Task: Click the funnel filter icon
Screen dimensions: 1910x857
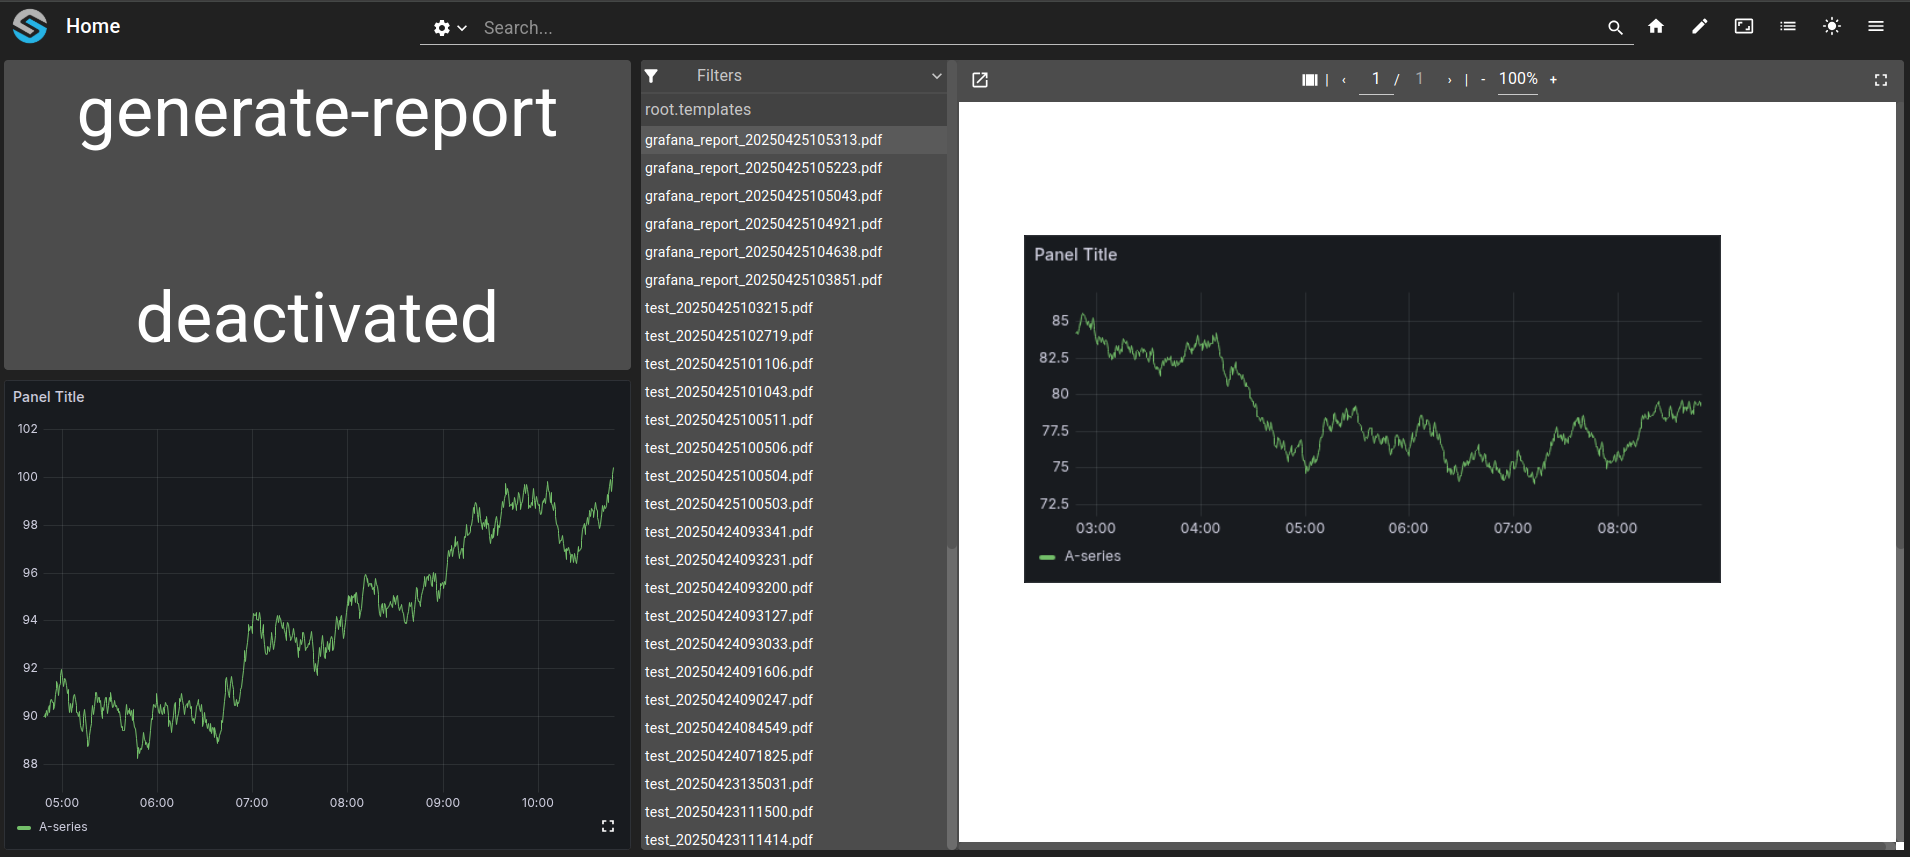Action: click(x=651, y=76)
